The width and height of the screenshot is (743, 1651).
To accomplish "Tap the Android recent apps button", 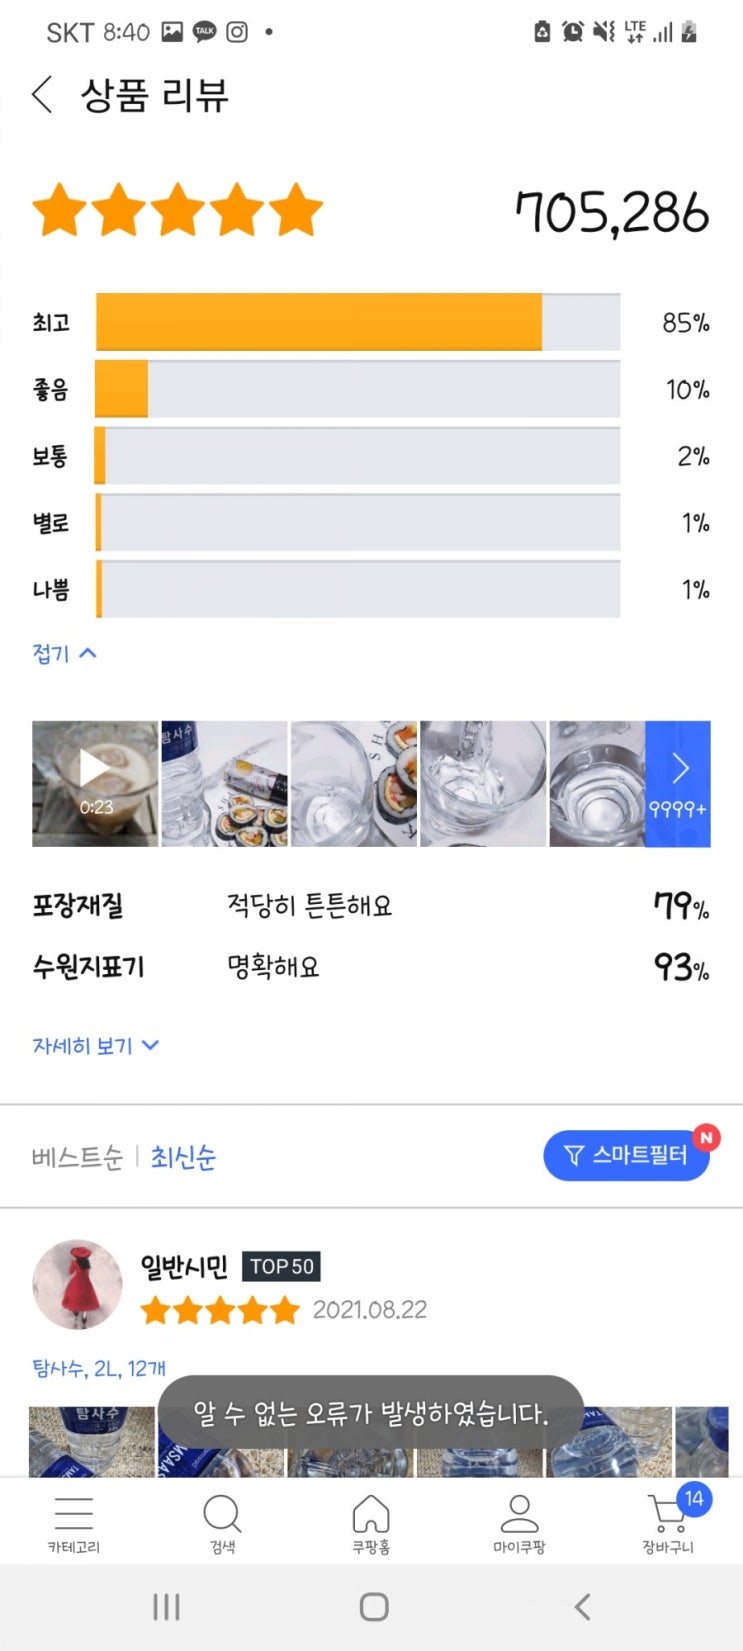I will point(166,1607).
